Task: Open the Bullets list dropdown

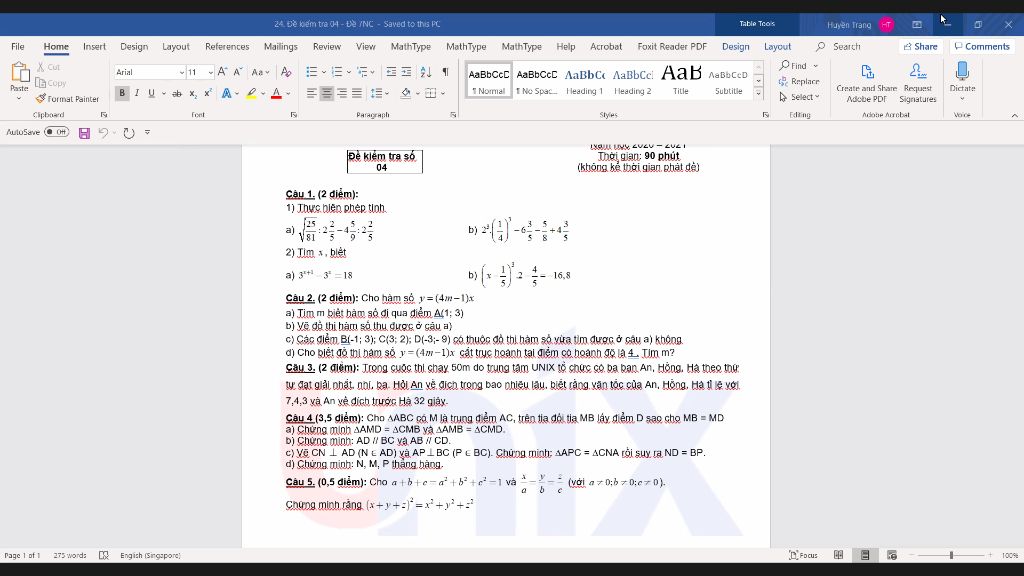Action: 323,72
